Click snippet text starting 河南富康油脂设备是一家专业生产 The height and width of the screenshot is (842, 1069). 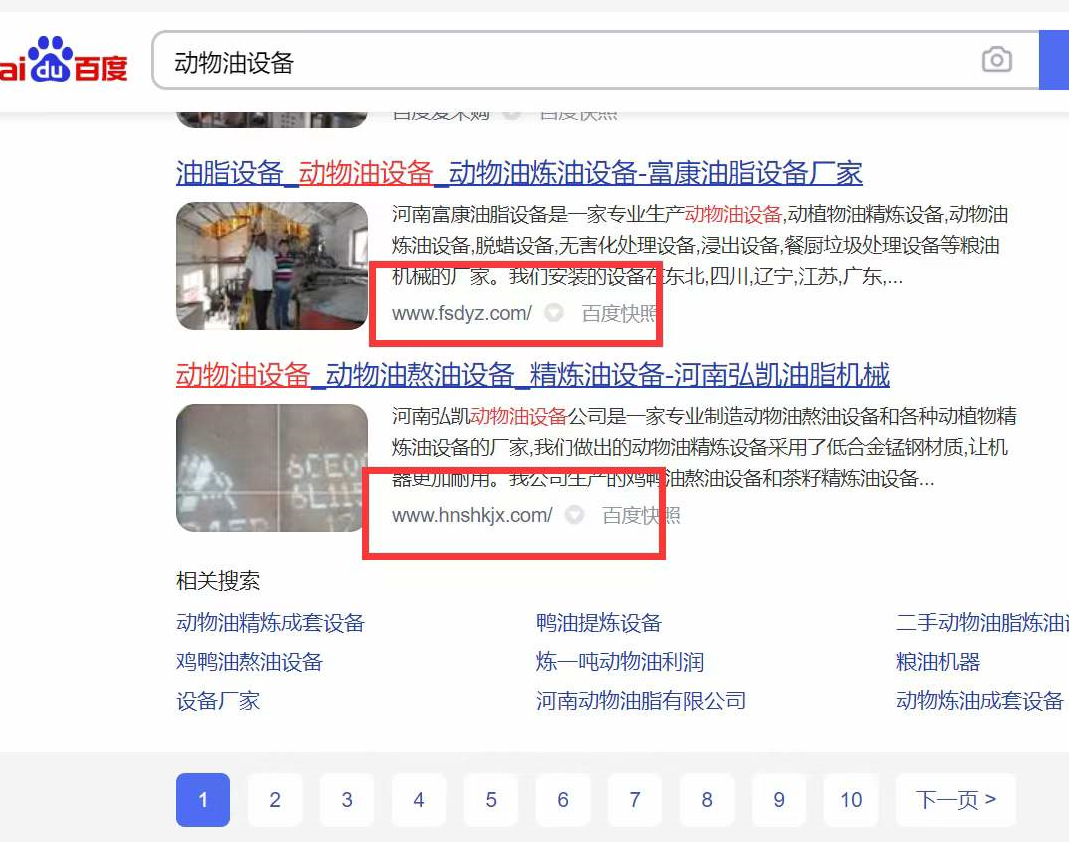[x=699, y=245]
